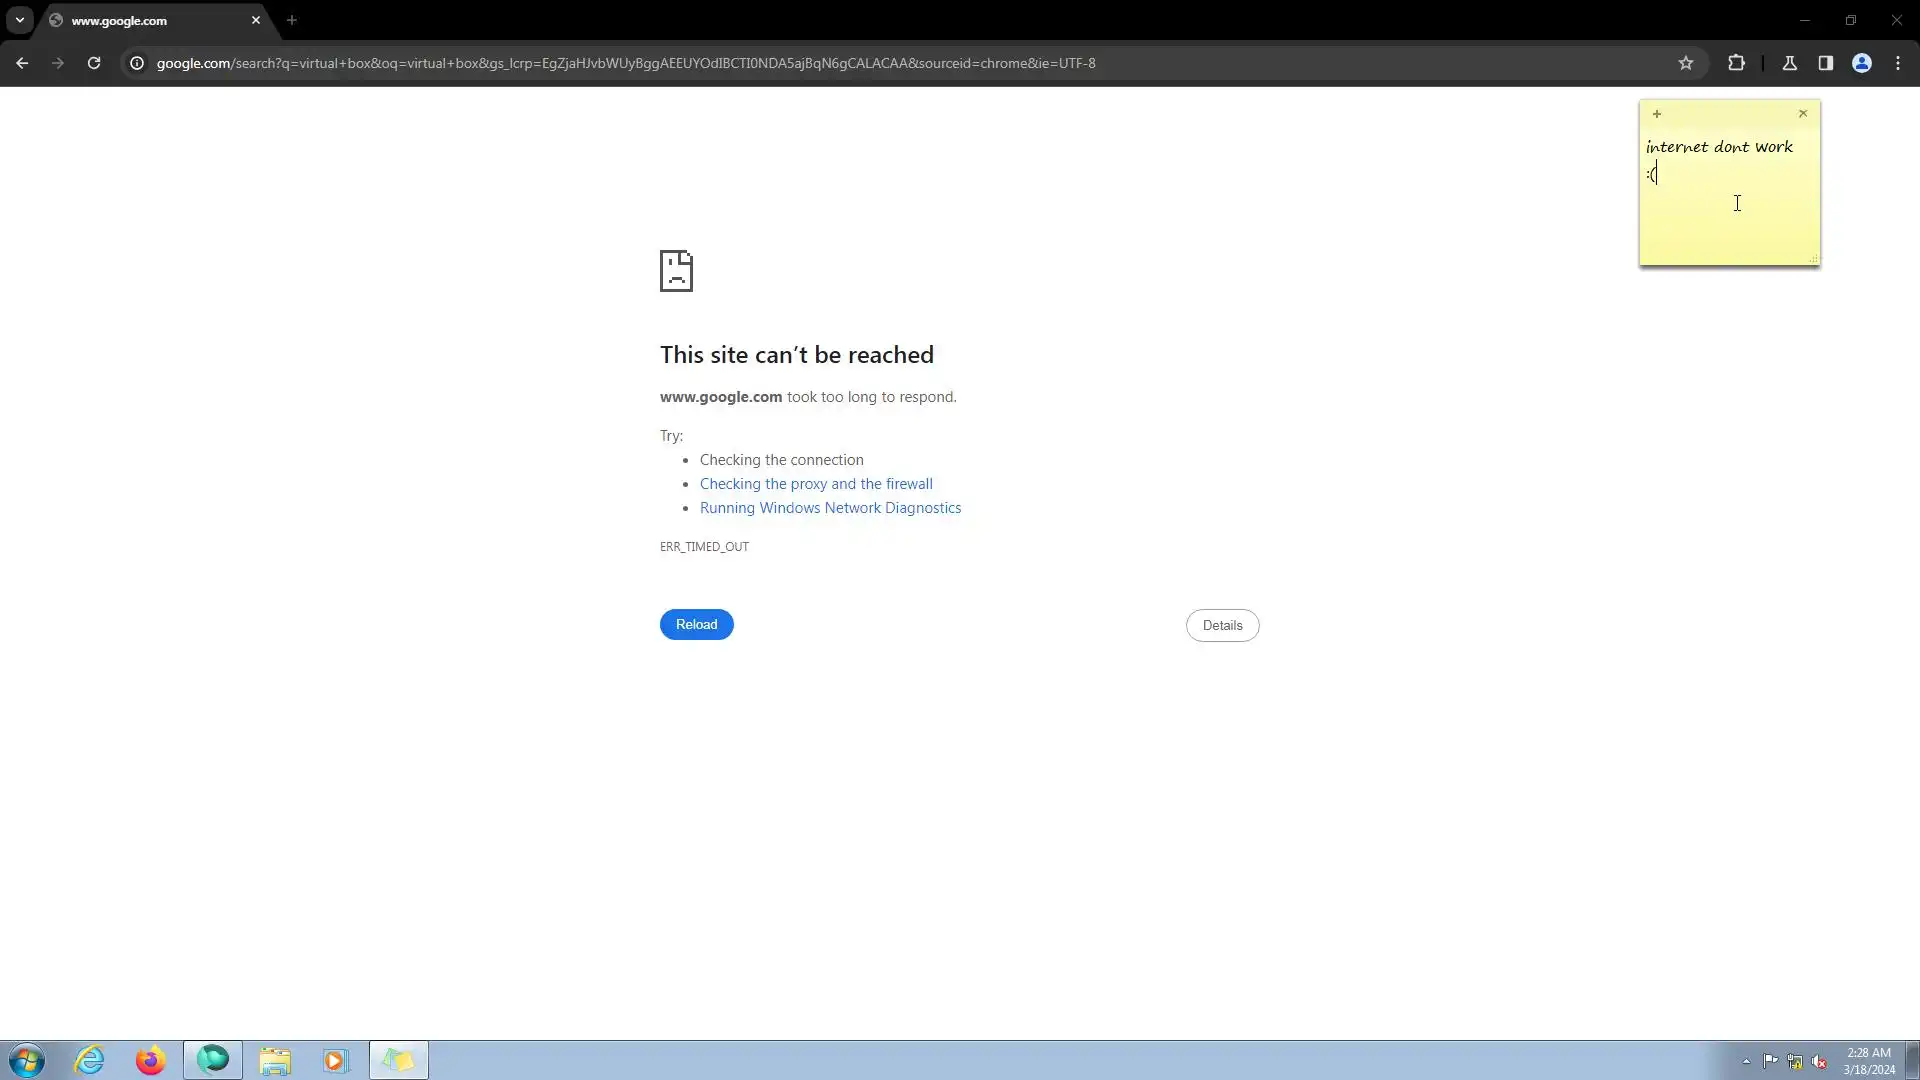Open a new tab with plus button
This screenshot has height=1080, width=1920.
(x=292, y=20)
